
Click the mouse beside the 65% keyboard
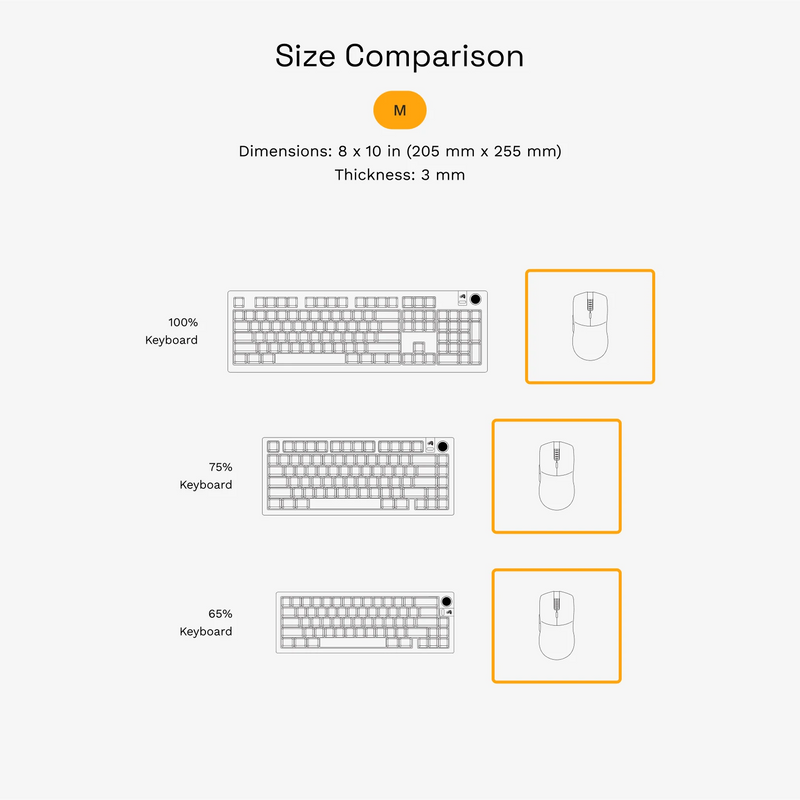click(x=556, y=626)
